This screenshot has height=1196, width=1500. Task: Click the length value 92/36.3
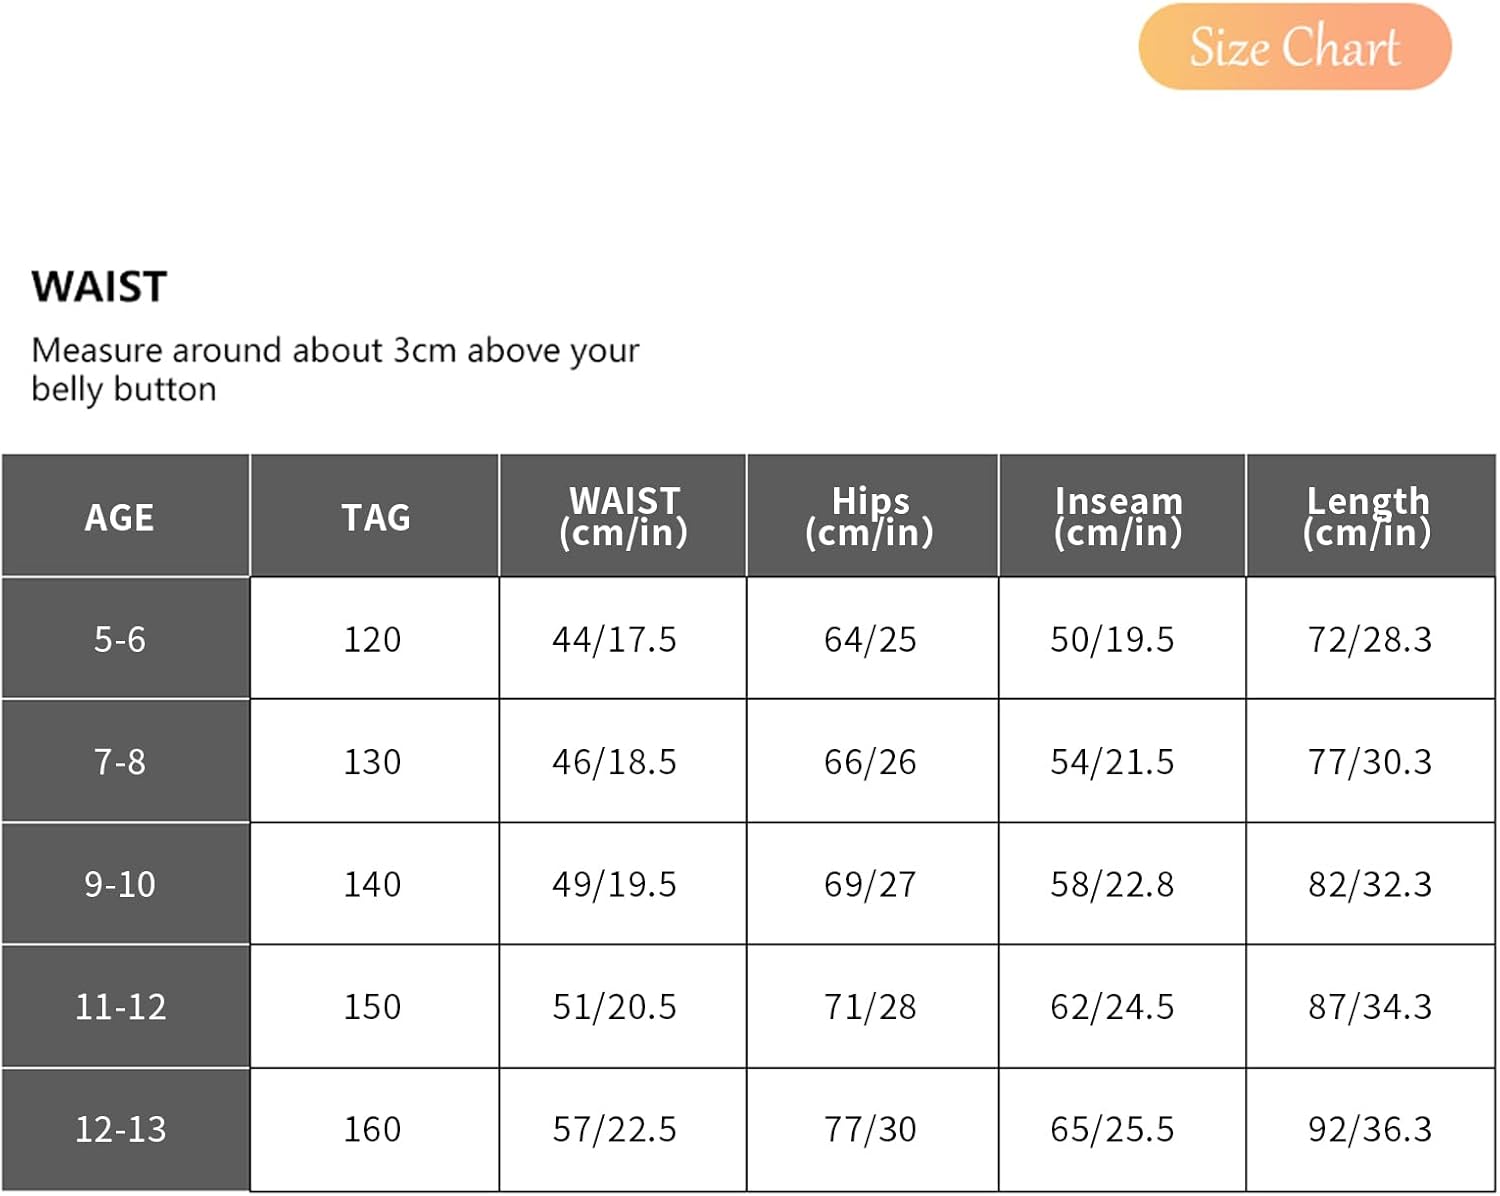tap(1370, 1129)
